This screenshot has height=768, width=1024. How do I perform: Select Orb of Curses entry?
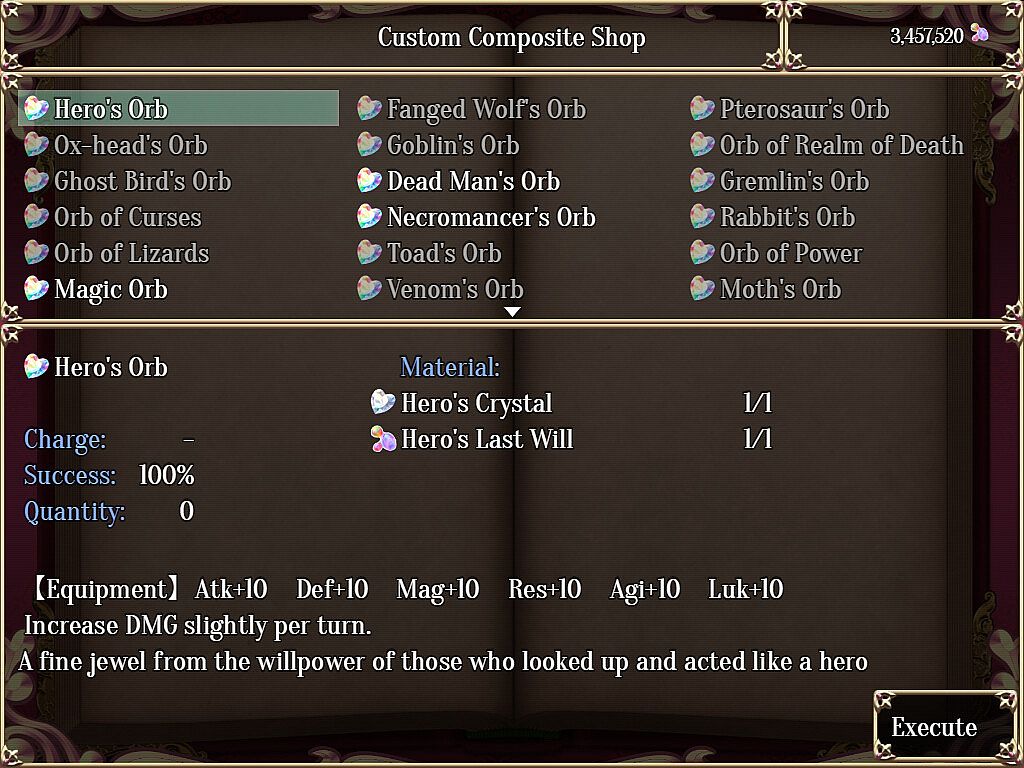tap(127, 217)
